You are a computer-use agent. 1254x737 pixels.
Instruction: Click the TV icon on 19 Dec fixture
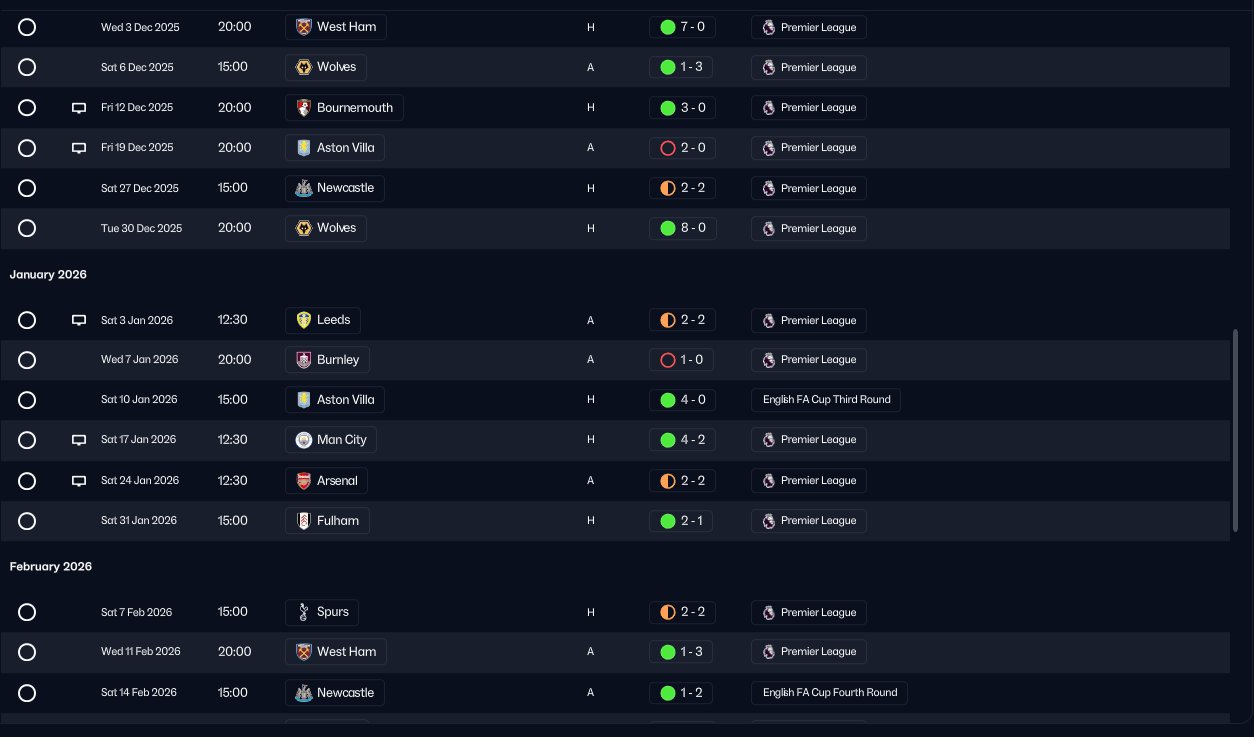tap(79, 148)
